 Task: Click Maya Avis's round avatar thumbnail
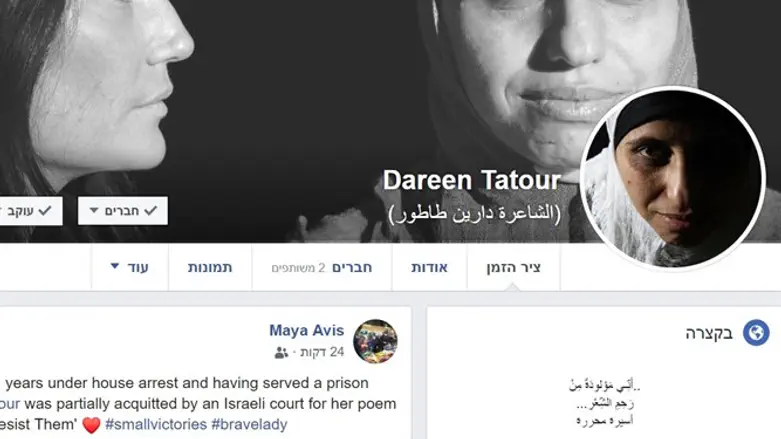pos(375,341)
